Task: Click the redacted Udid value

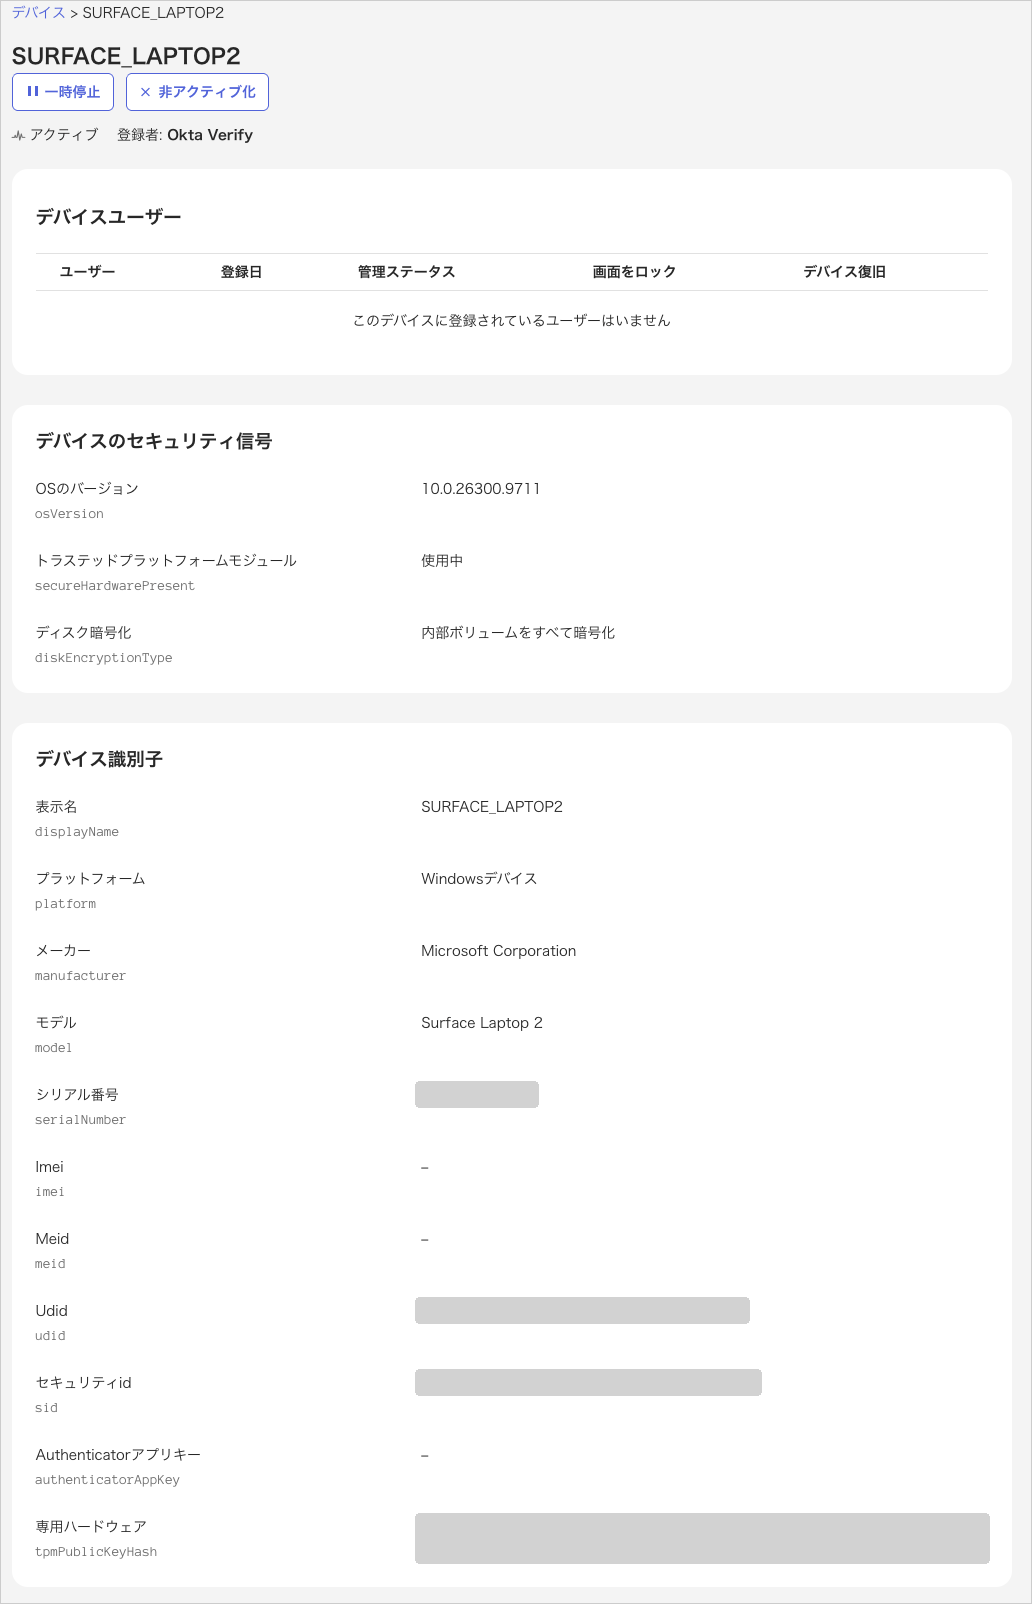Action: coord(582,1310)
